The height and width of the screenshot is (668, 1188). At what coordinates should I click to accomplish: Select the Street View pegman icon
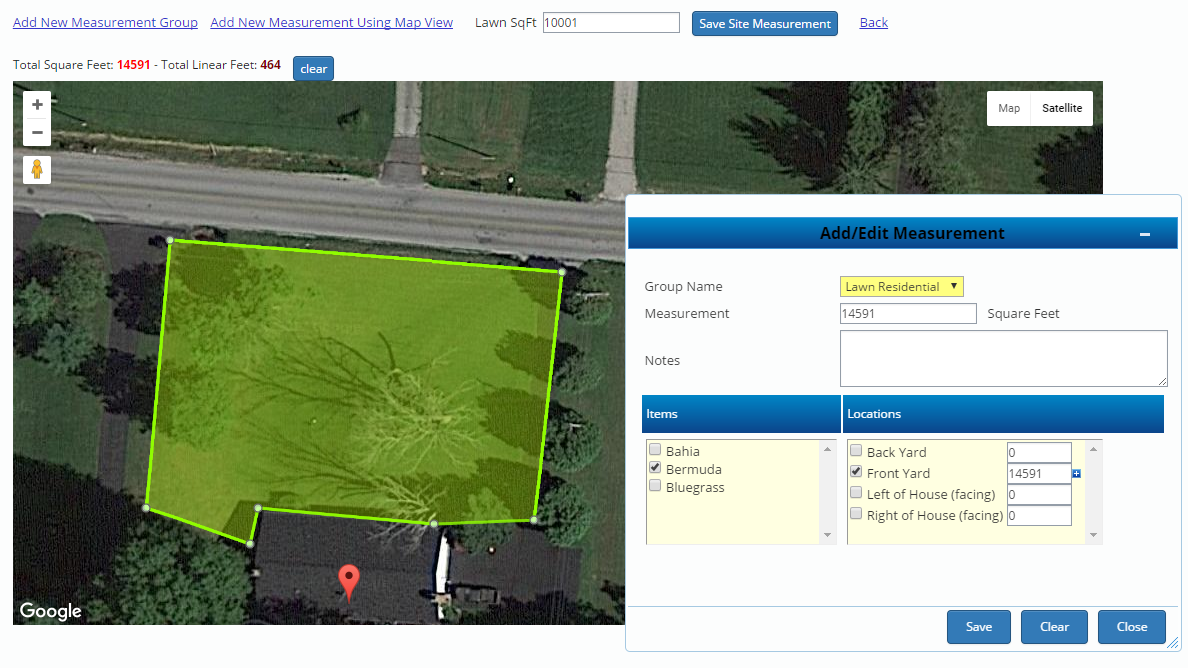37,170
